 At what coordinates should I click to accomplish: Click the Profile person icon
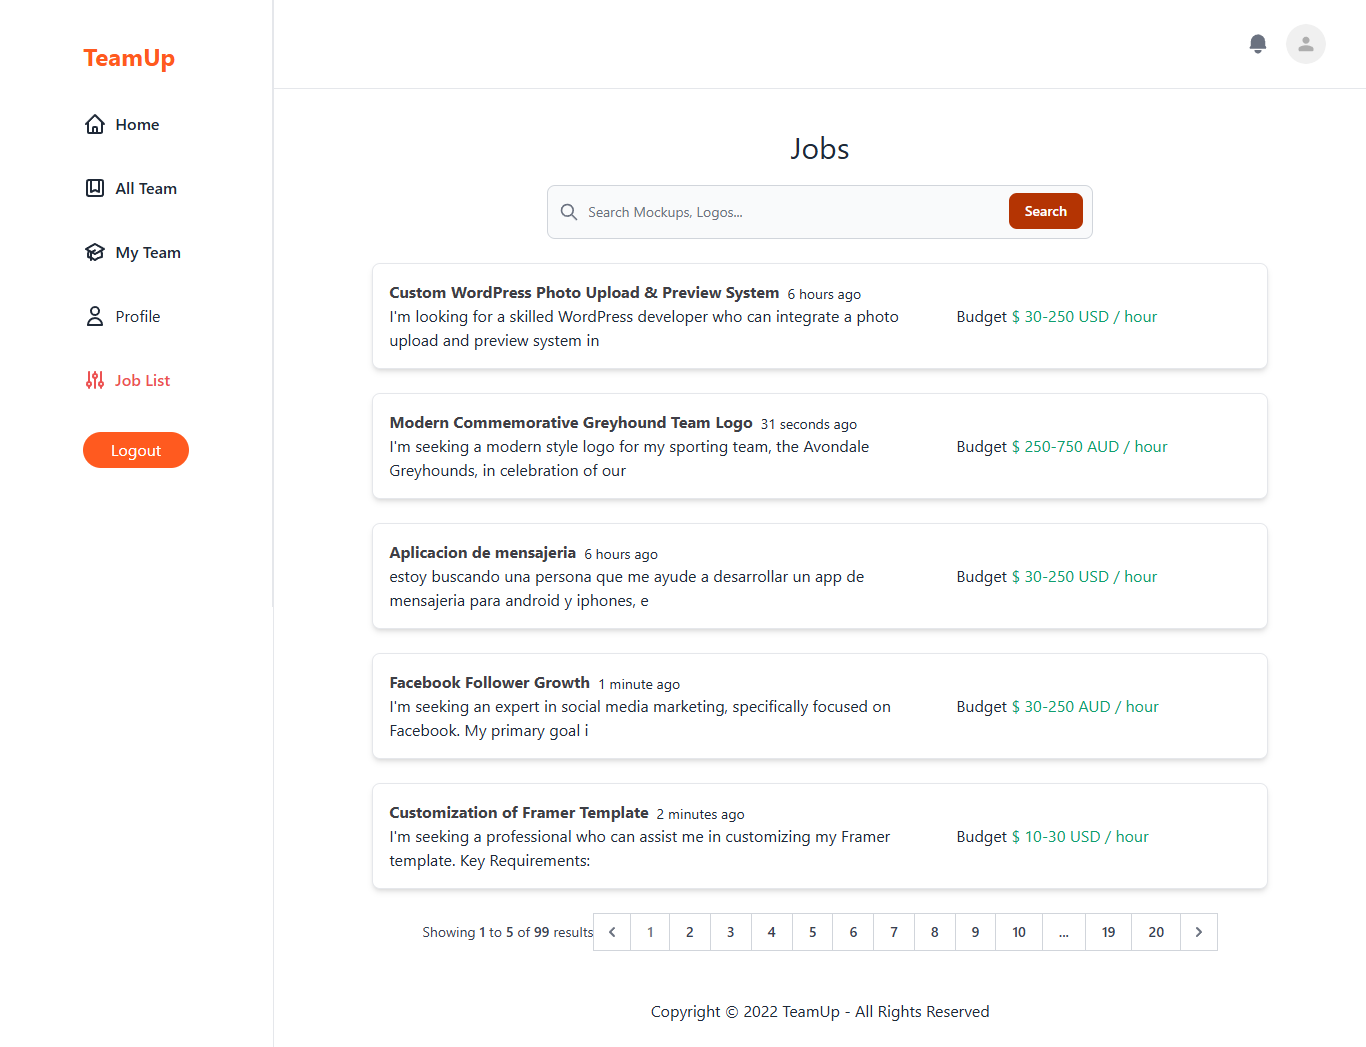pyautogui.click(x=95, y=316)
